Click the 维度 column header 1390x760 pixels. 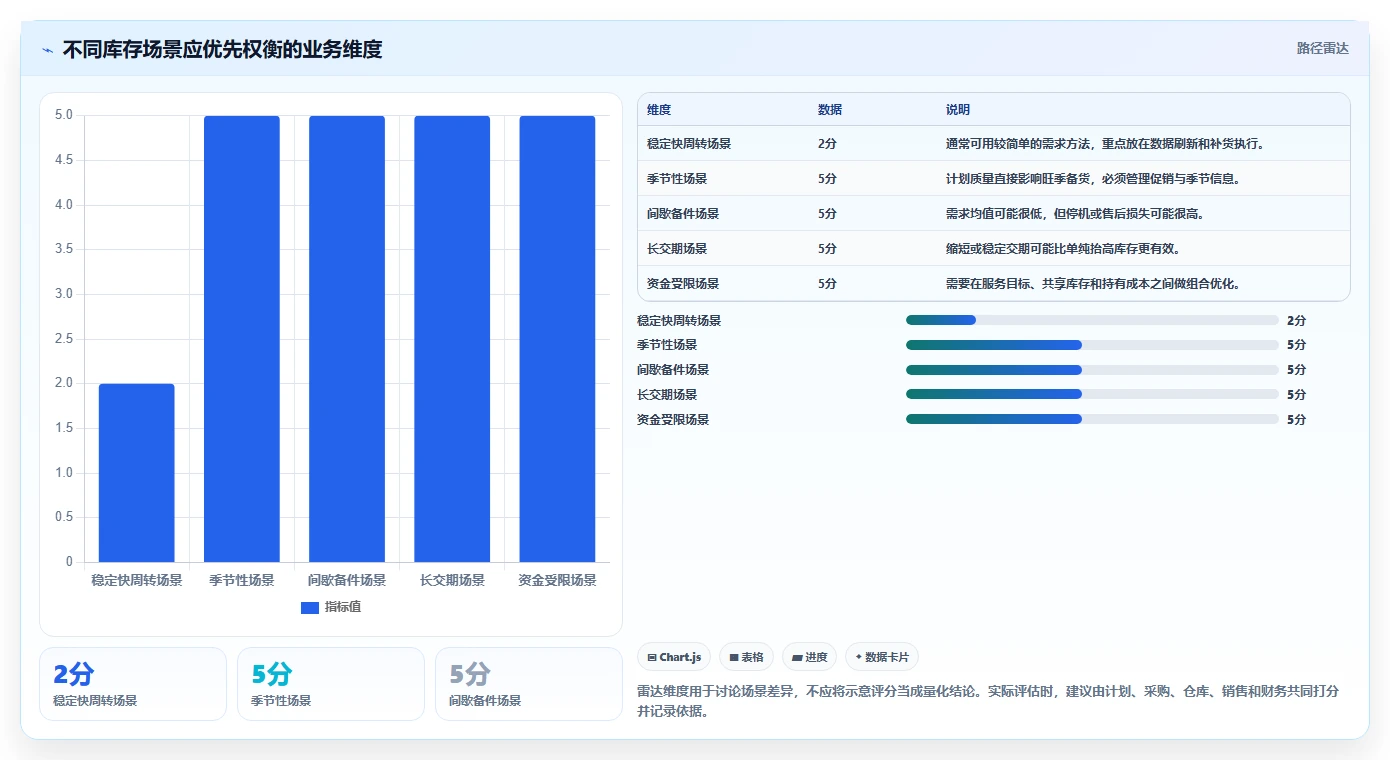click(659, 110)
